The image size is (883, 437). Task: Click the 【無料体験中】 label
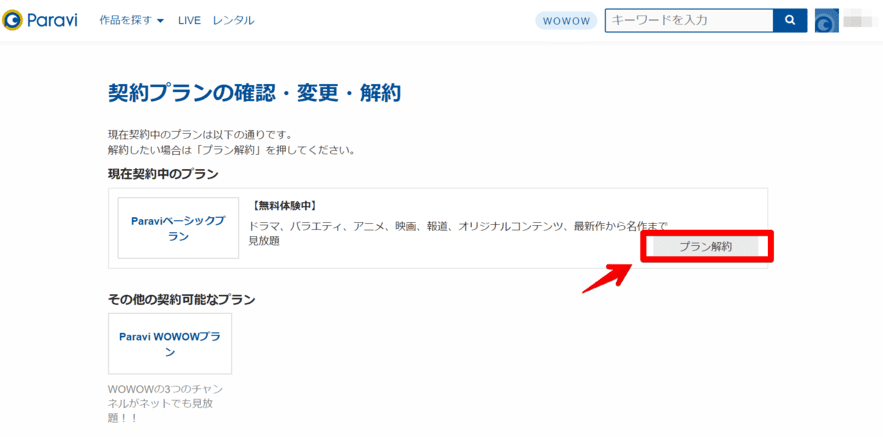[286, 205]
